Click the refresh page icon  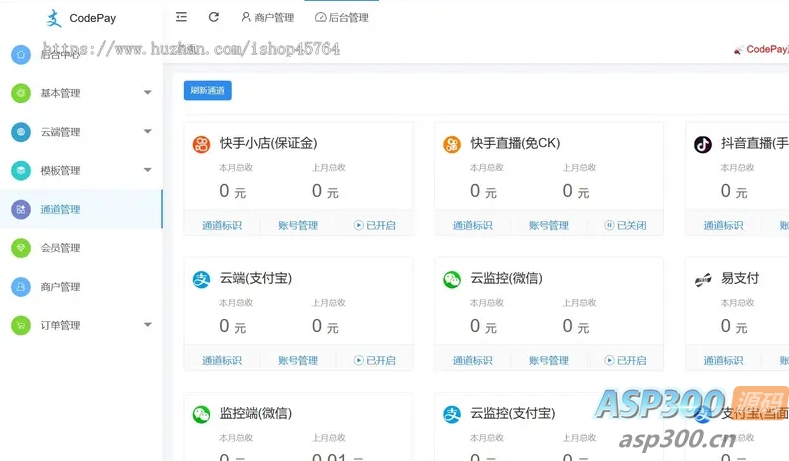(x=214, y=17)
